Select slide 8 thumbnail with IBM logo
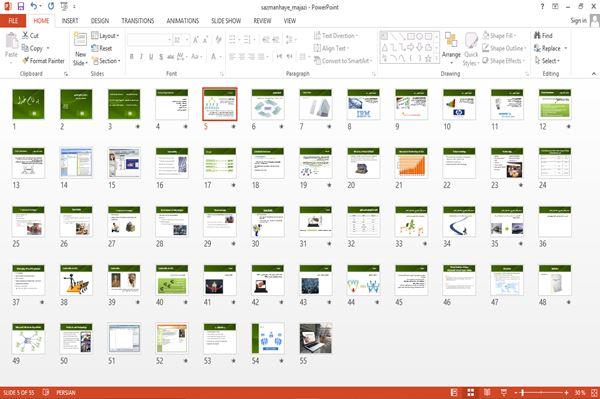The image size is (600, 399). [364, 104]
